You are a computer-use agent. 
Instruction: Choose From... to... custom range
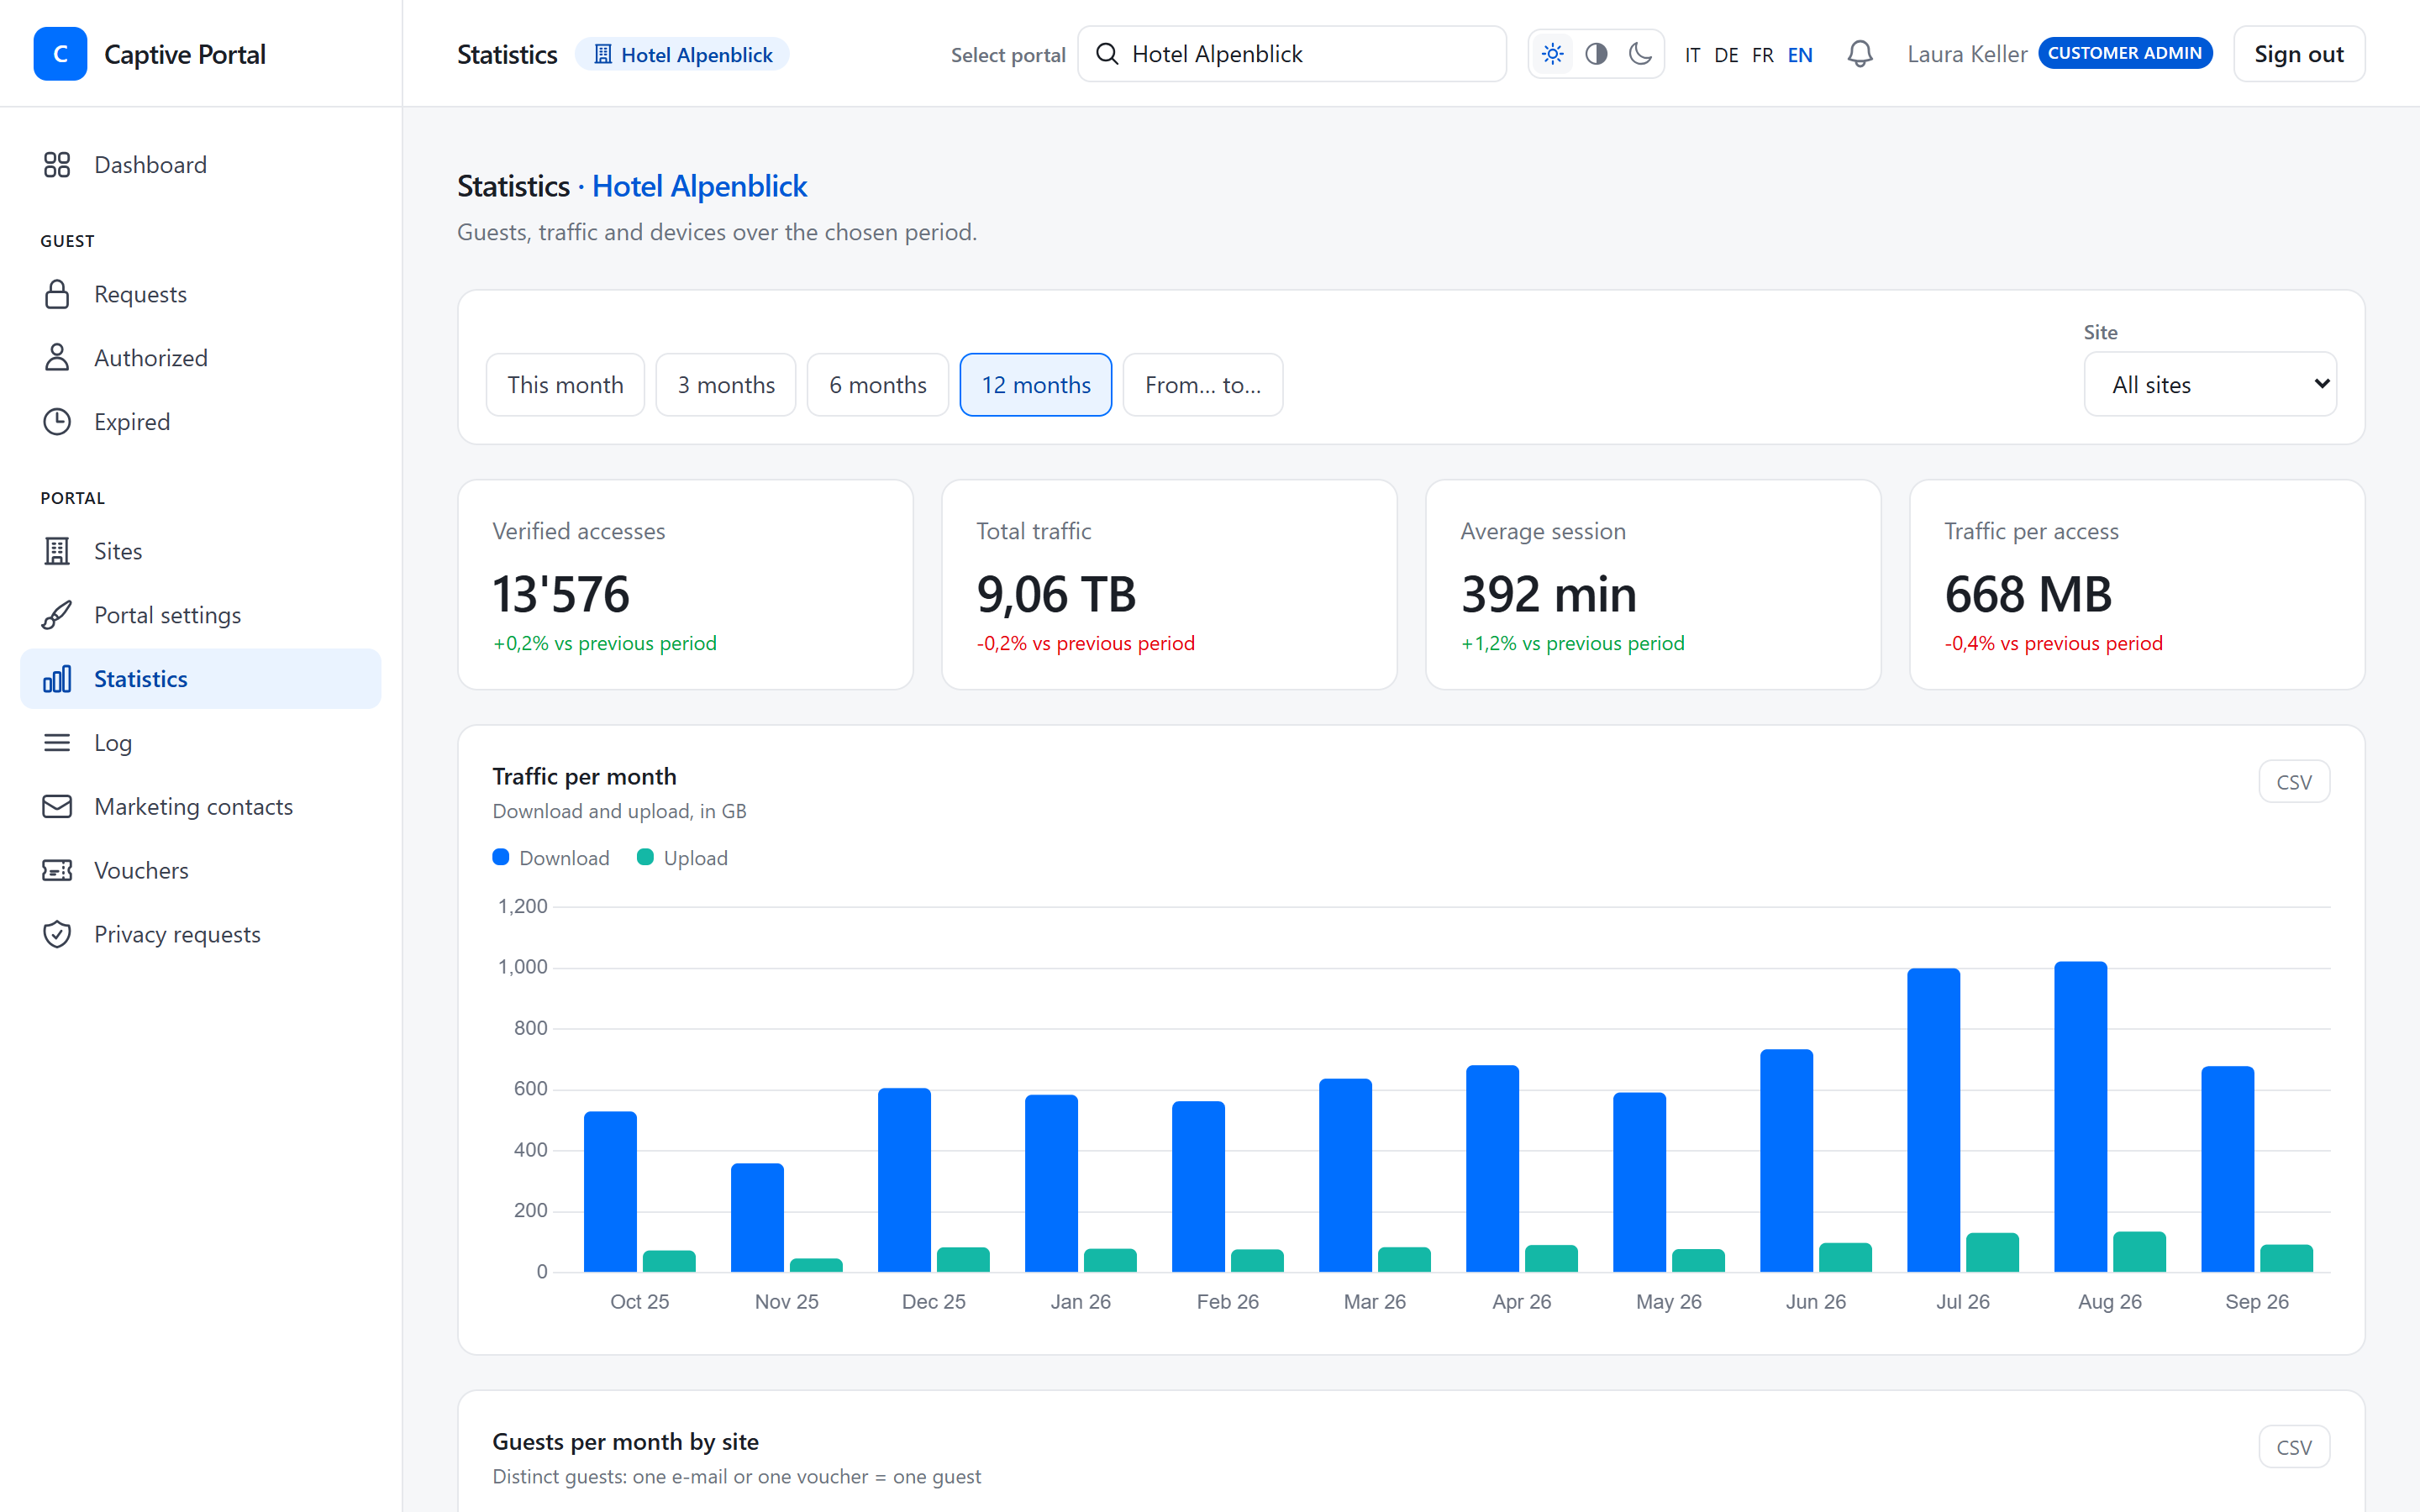[x=1203, y=385]
